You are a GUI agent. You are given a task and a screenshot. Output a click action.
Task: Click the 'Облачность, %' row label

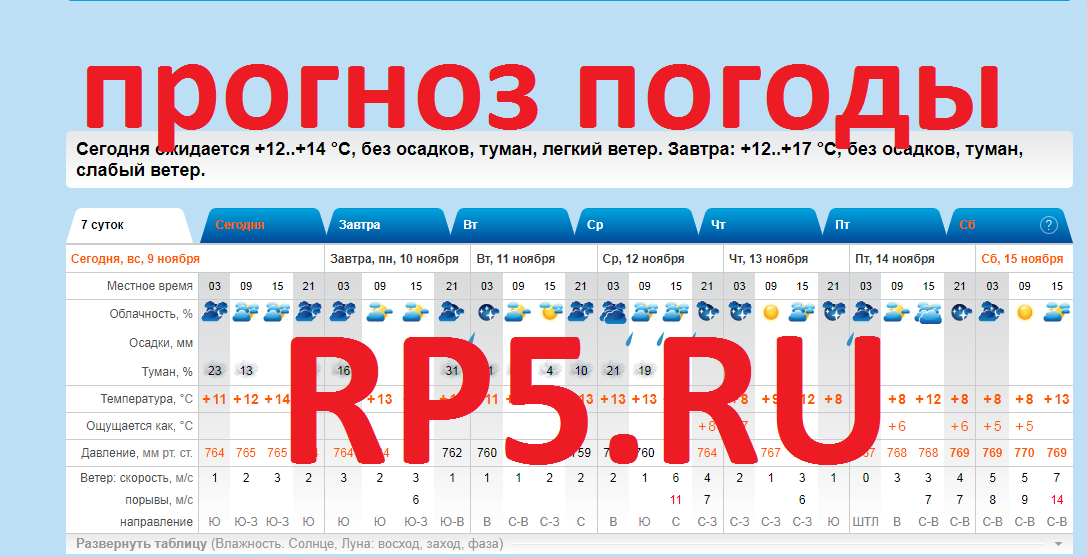pyautogui.click(x=151, y=314)
